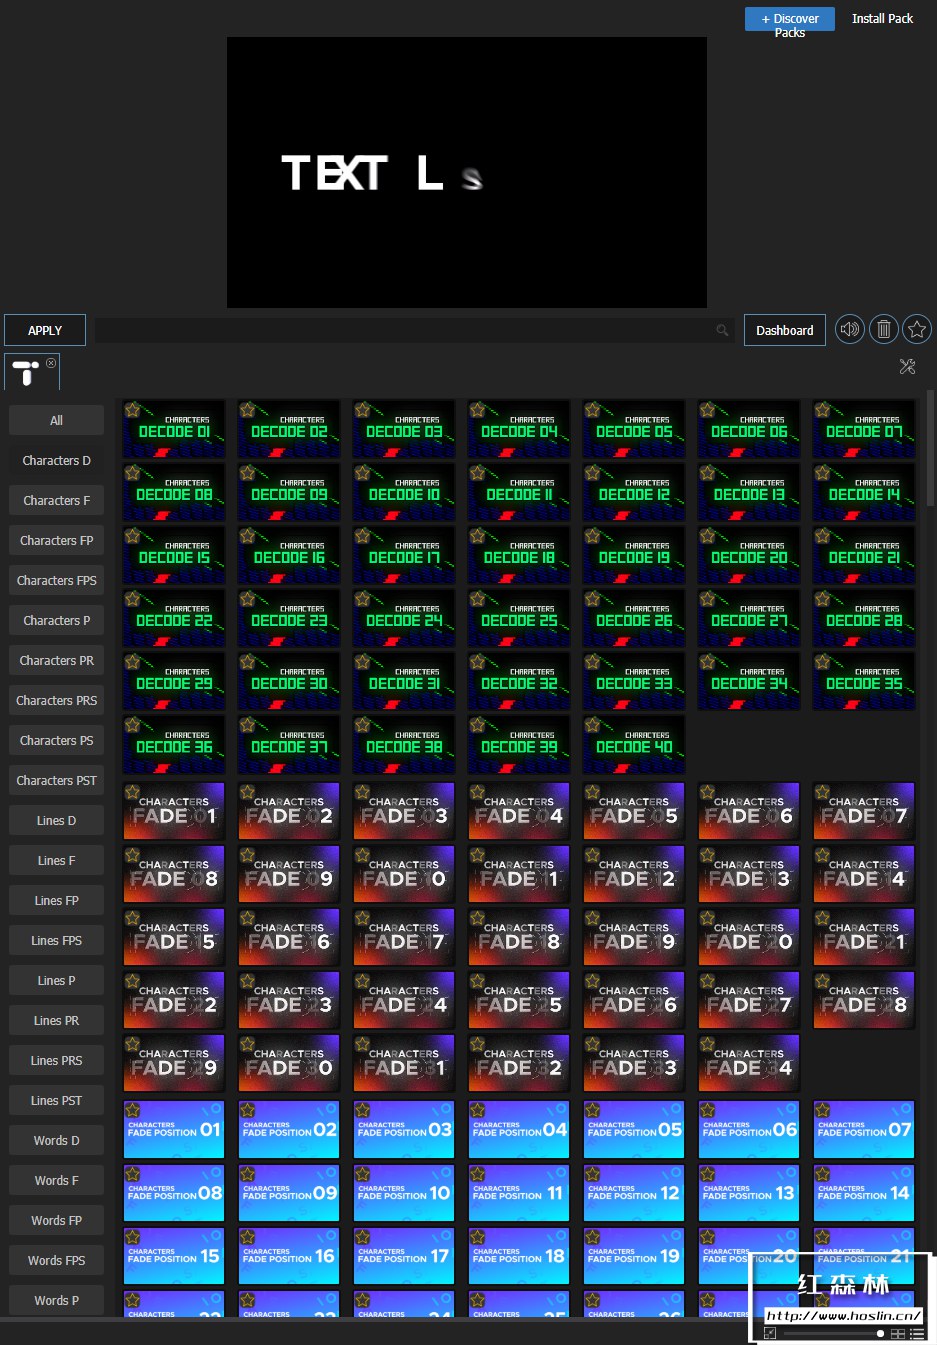Screen dimensions: 937x1345
Task: Select the Characters FPS category
Action: pos(57,580)
